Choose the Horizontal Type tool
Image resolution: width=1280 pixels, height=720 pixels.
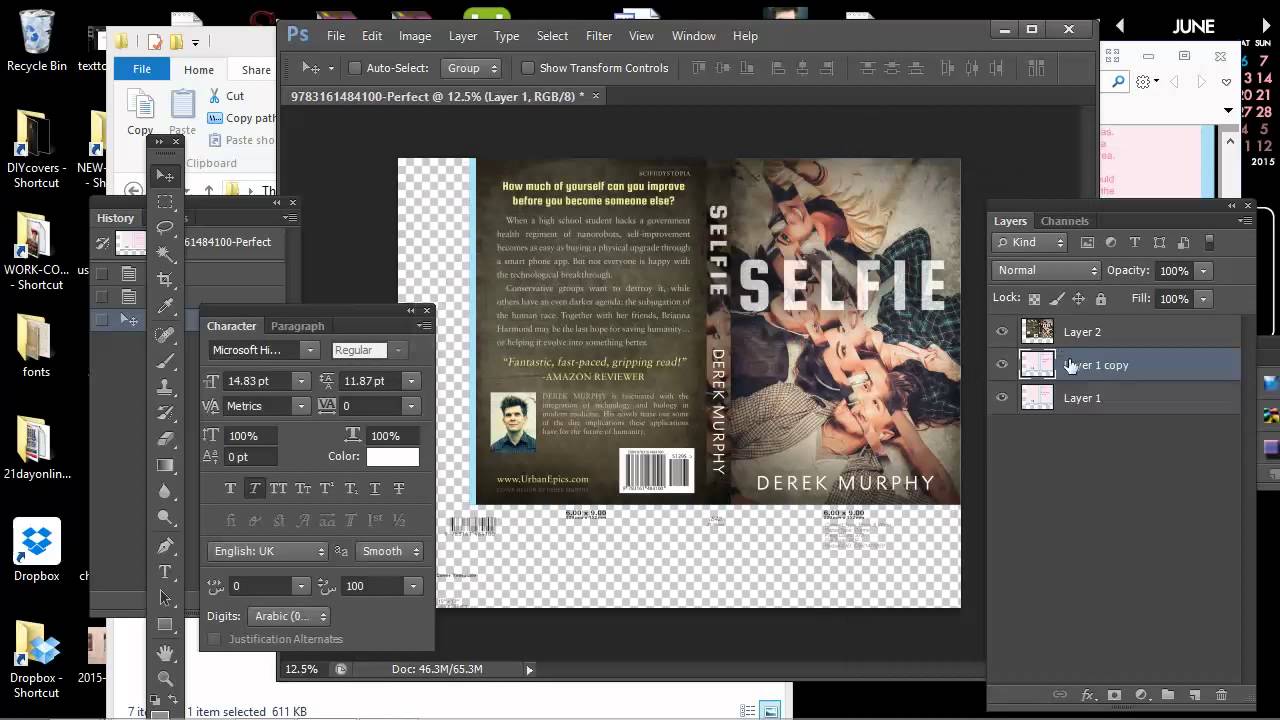166,572
